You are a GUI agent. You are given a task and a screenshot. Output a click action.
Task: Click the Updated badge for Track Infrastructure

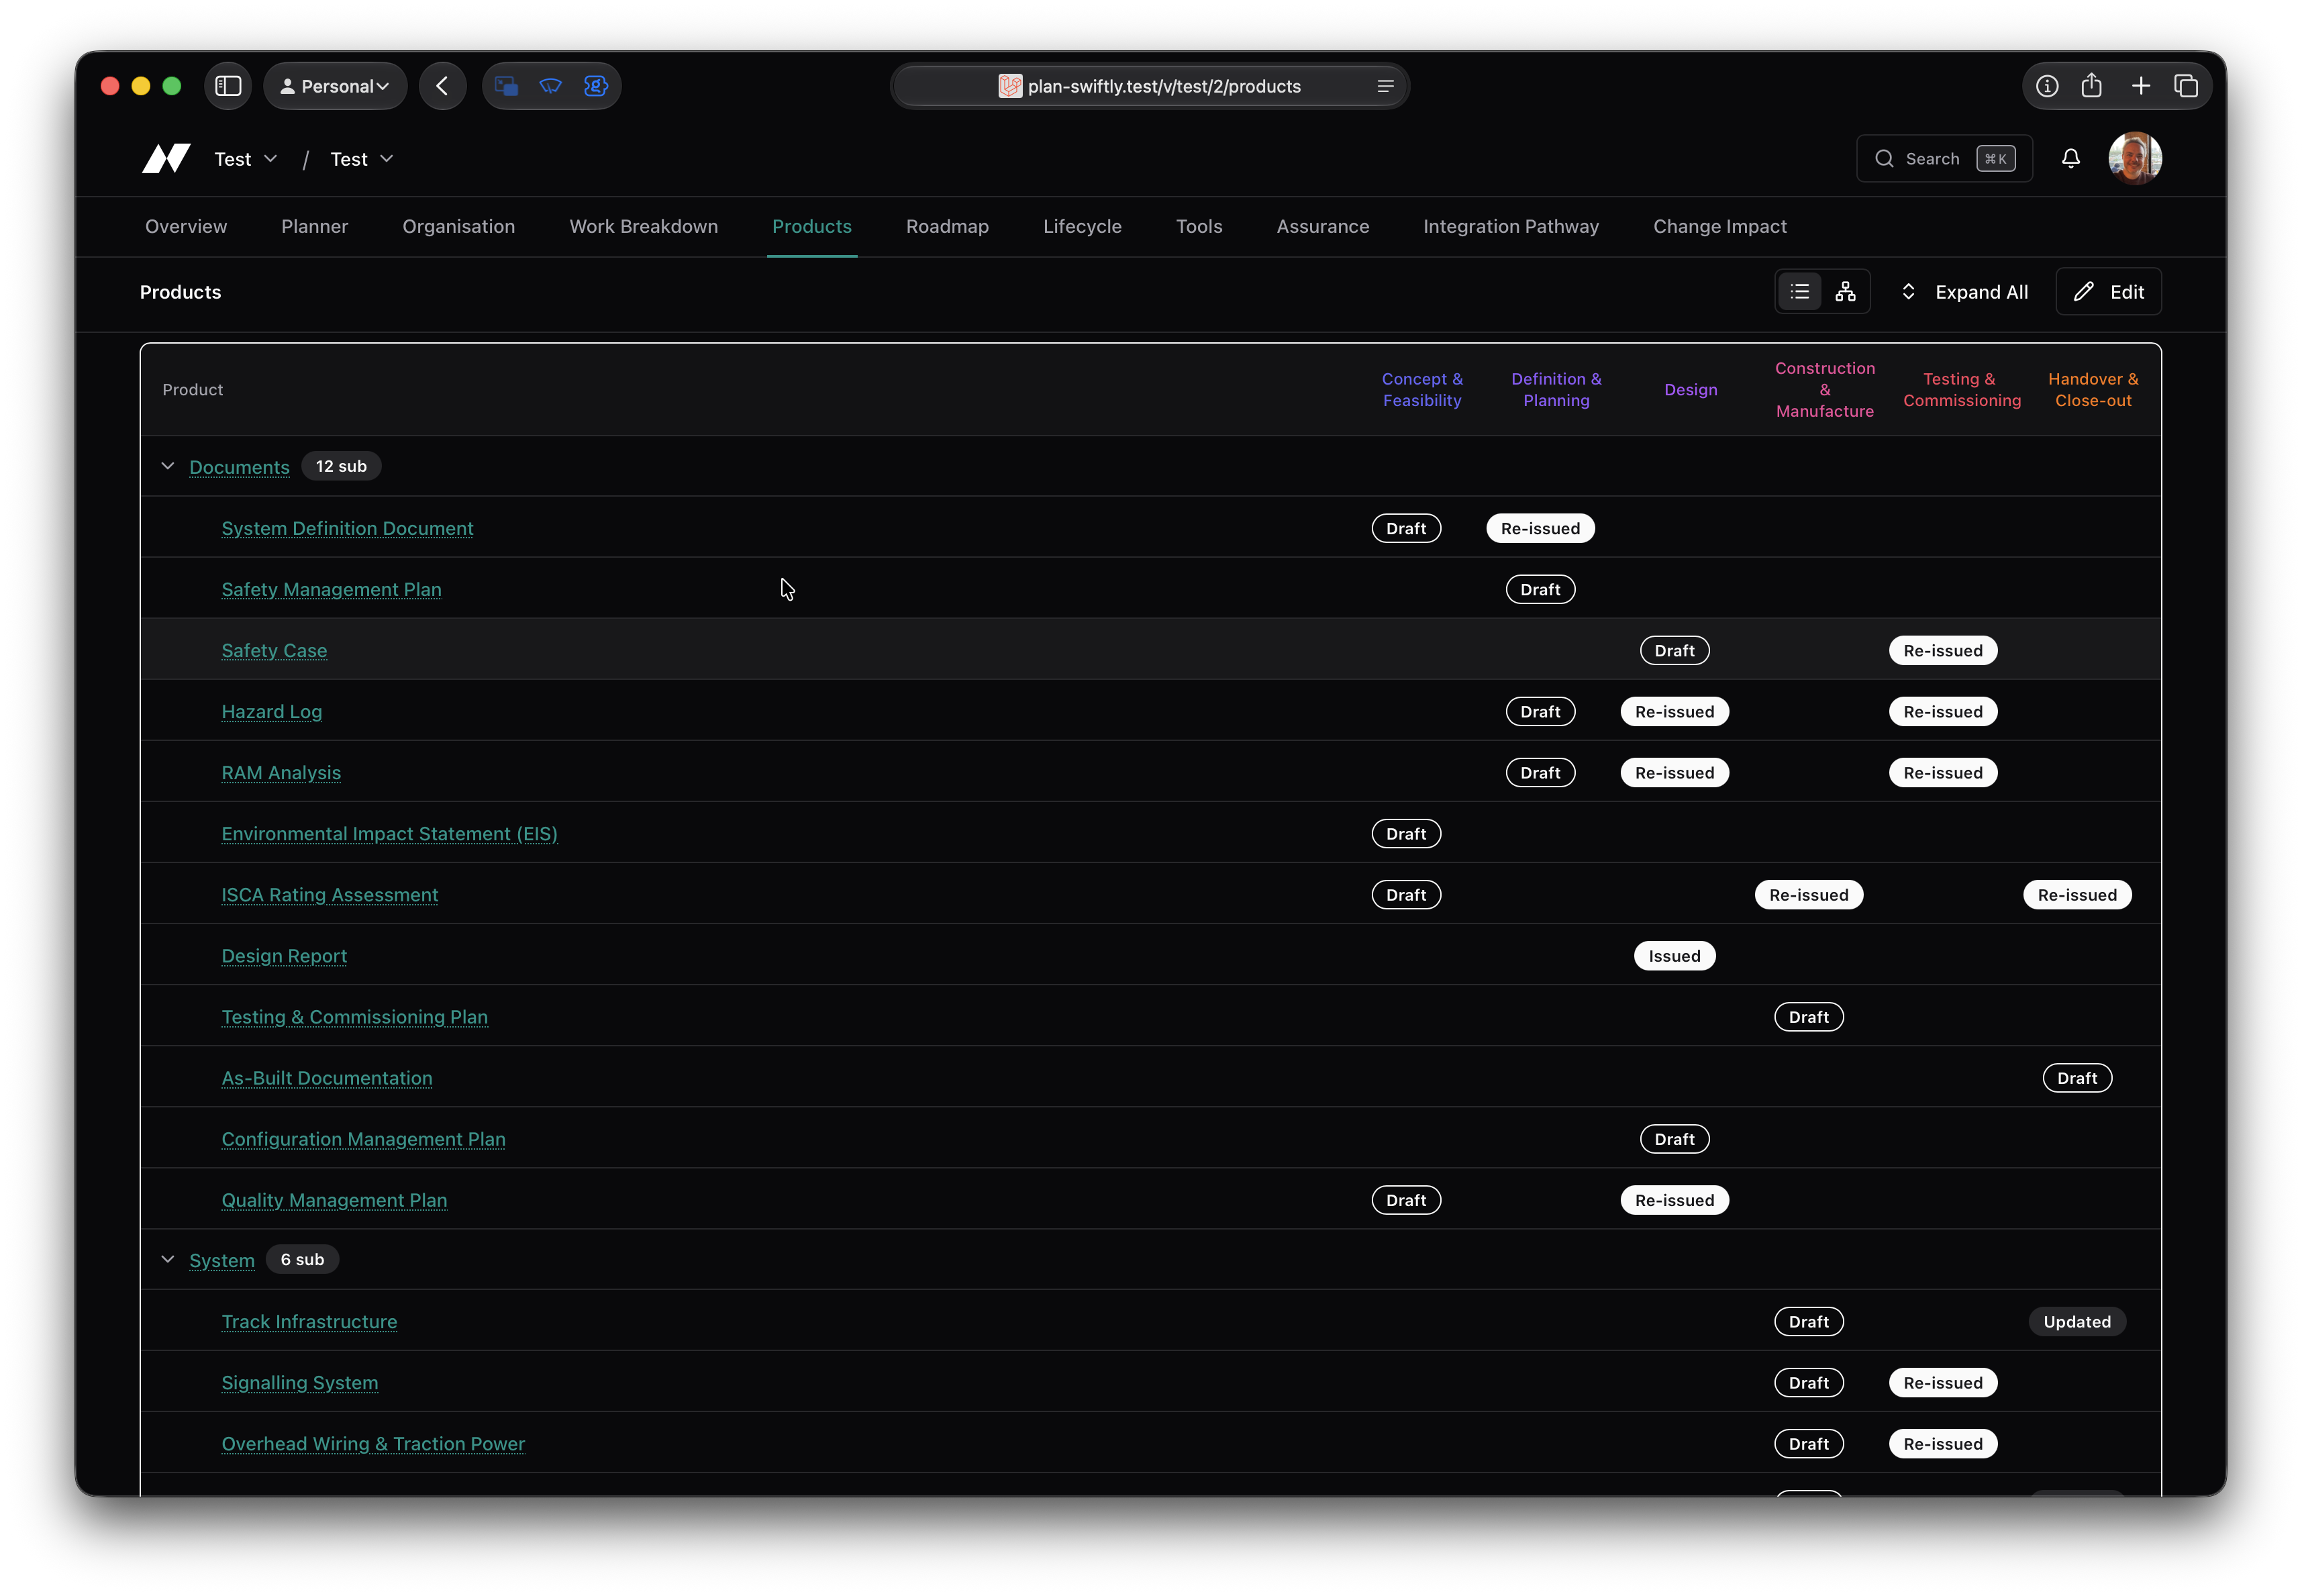pos(2077,1321)
